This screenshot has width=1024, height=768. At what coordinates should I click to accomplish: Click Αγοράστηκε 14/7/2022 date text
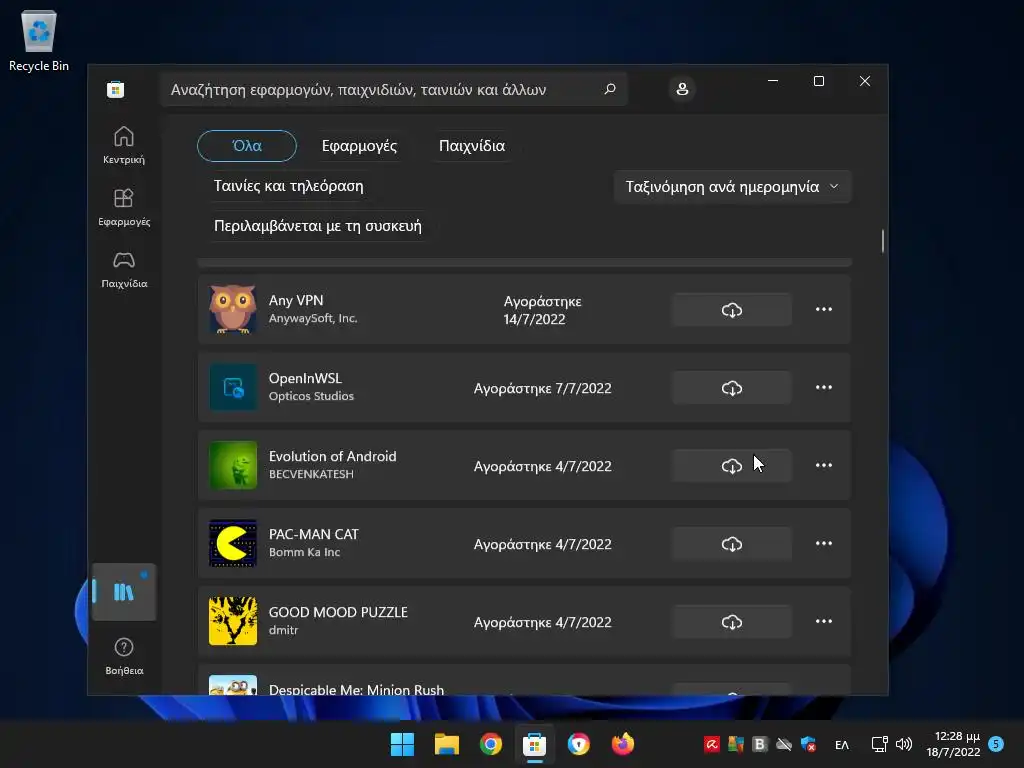[543, 310]
